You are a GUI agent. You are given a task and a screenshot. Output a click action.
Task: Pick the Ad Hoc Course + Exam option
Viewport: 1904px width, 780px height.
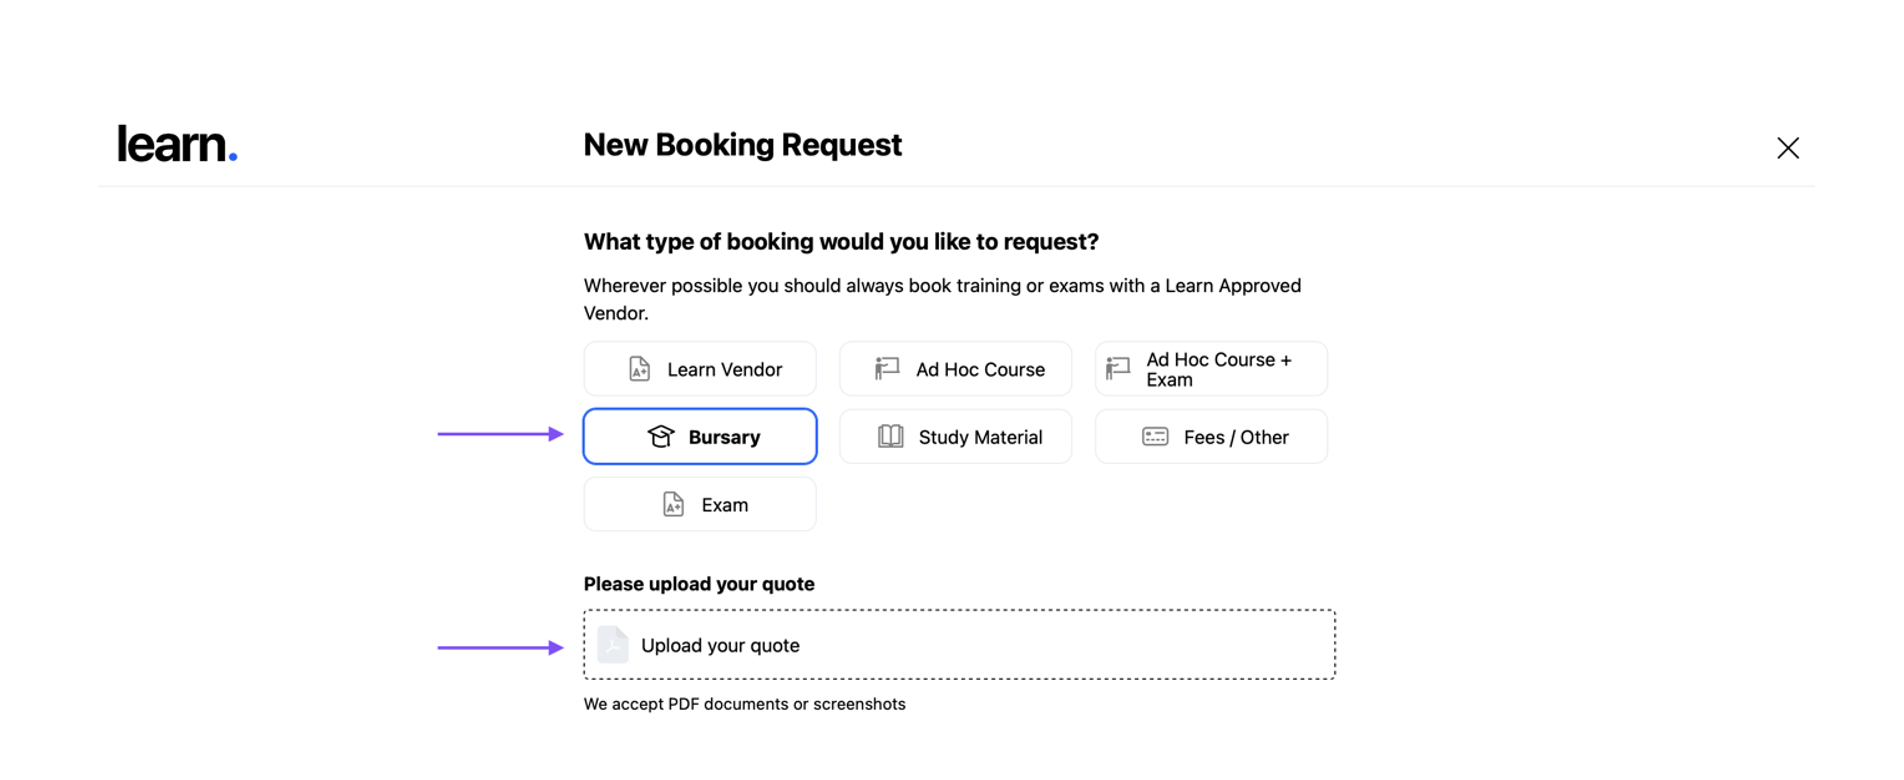click(1211, 369)
